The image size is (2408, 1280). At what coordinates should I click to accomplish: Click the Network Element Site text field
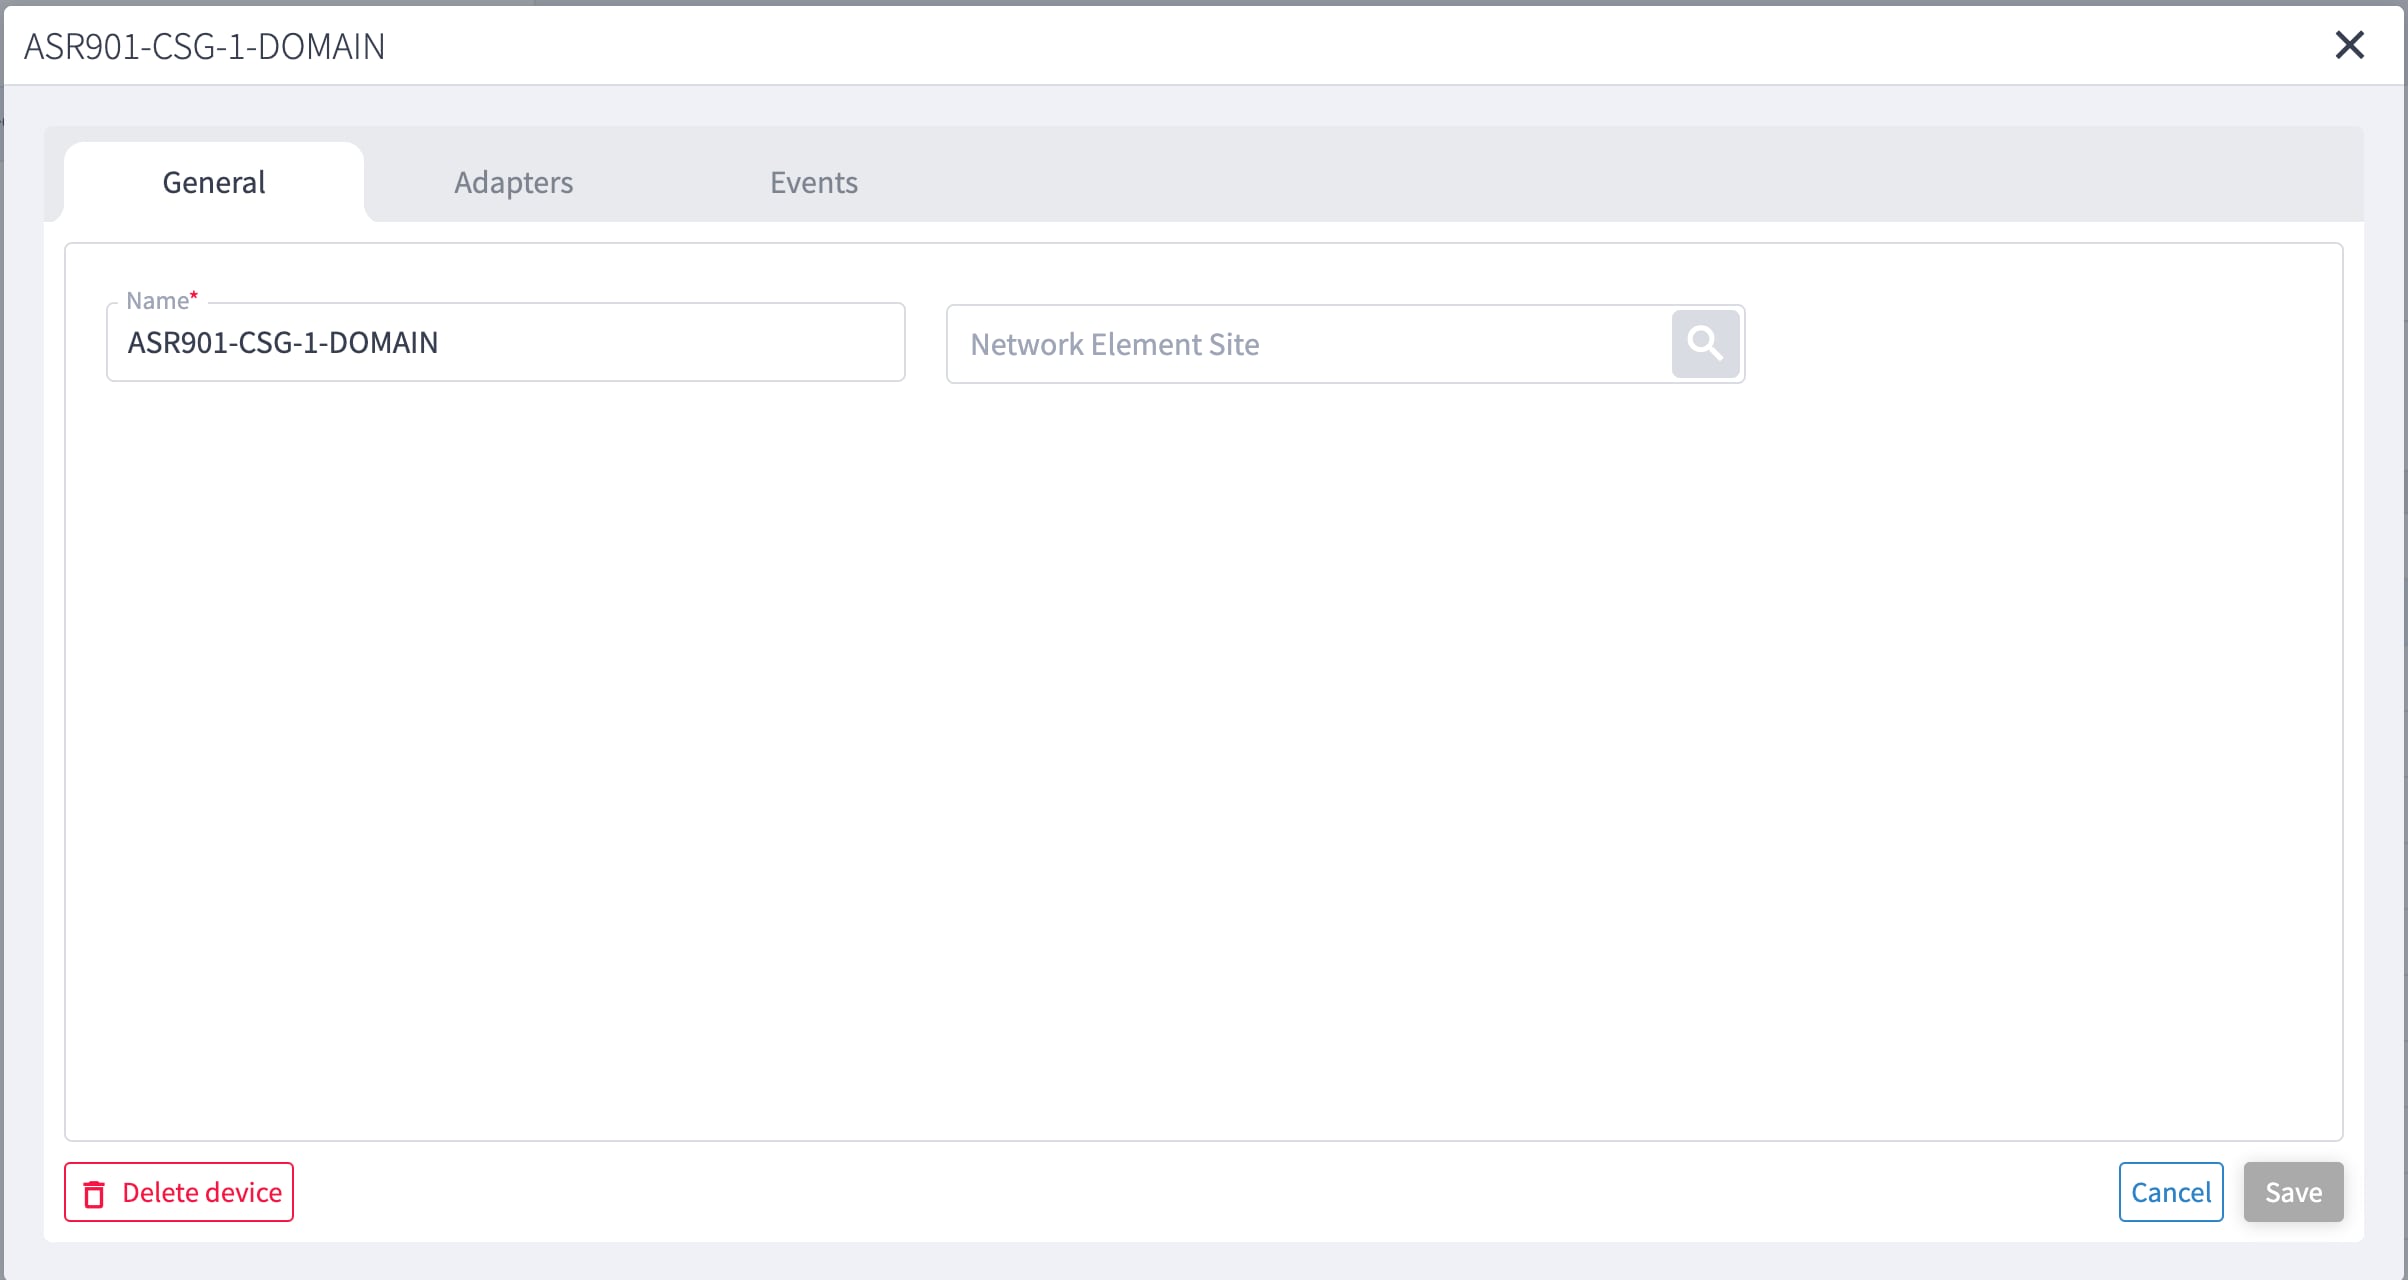tap(1300, 343)
